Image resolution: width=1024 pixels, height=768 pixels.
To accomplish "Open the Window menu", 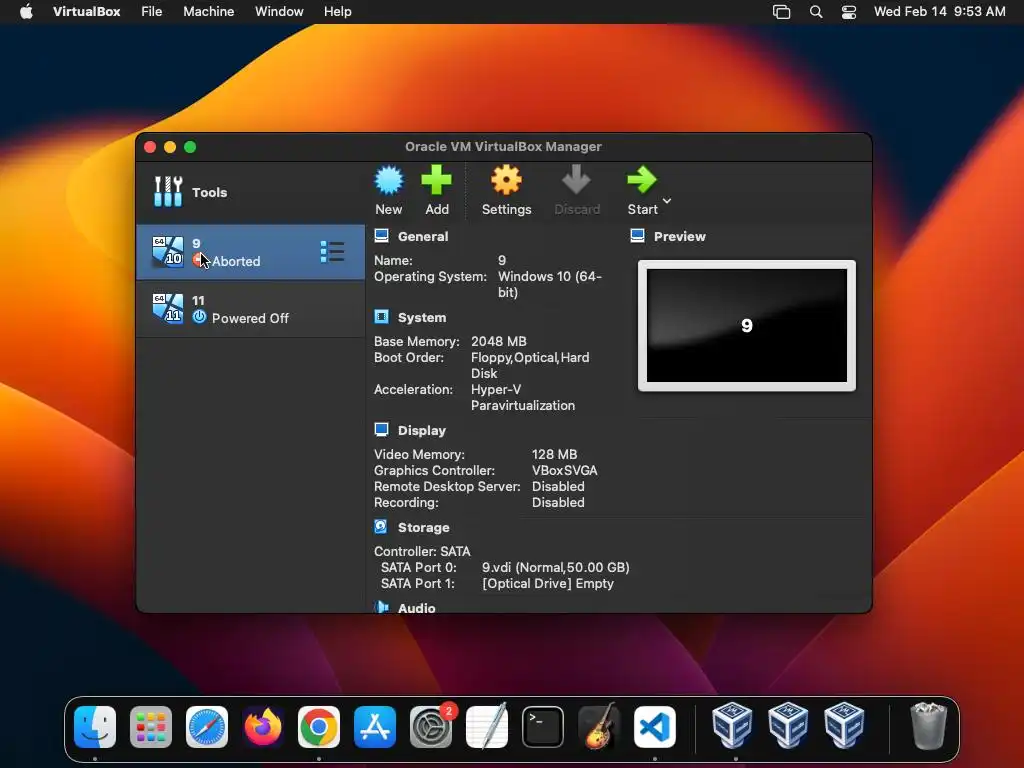I will click(279, 12).
